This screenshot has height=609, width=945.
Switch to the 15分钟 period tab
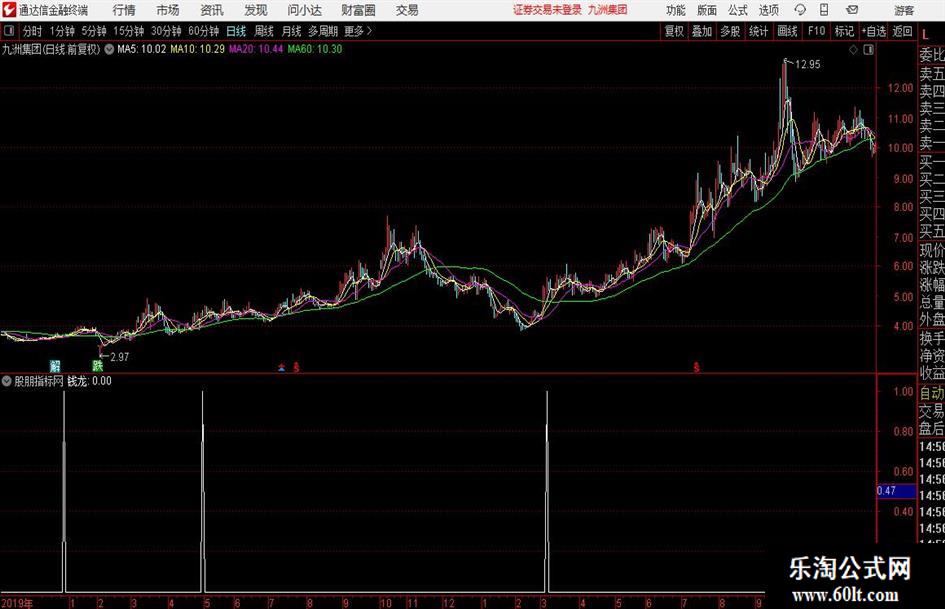128,31
